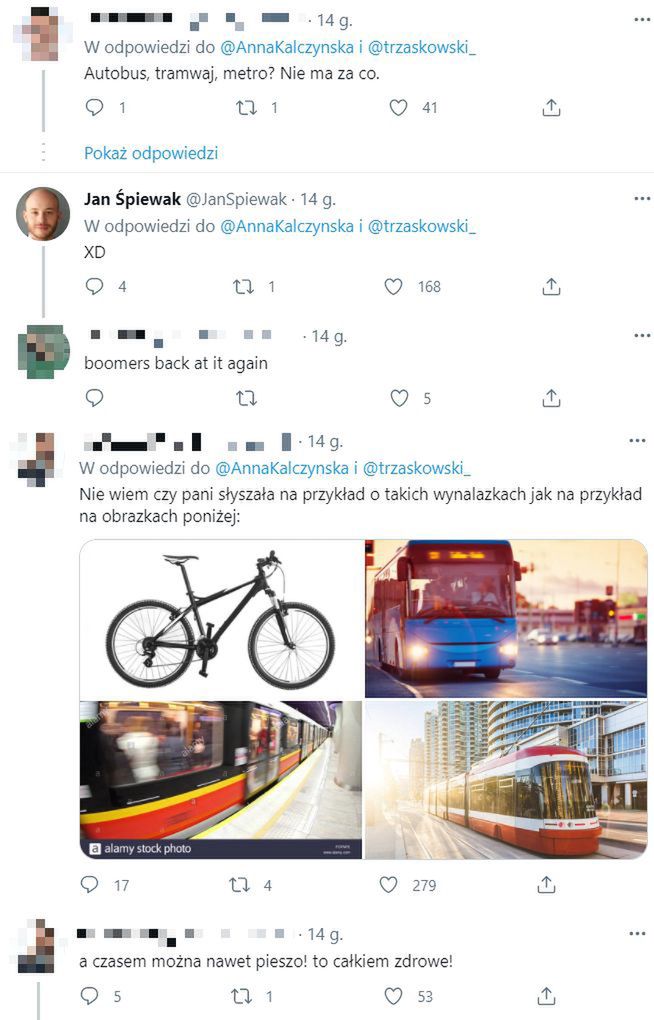
Task: Open more options for Jan Śpiewak's tweet
Action: (641, 198)
